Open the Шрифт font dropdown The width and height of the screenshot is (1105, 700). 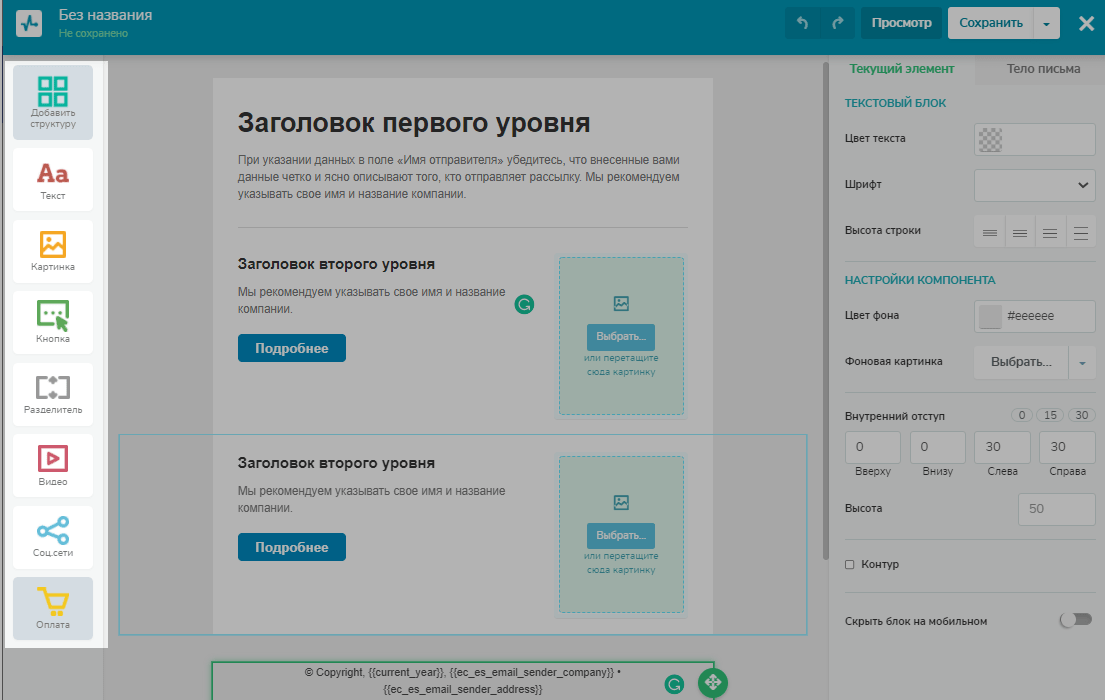coord(1034,185)
